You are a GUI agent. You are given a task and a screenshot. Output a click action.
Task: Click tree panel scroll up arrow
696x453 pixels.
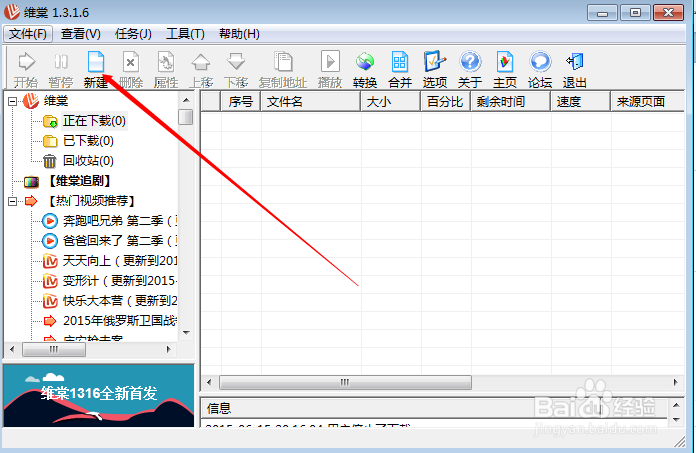[186, 100]
